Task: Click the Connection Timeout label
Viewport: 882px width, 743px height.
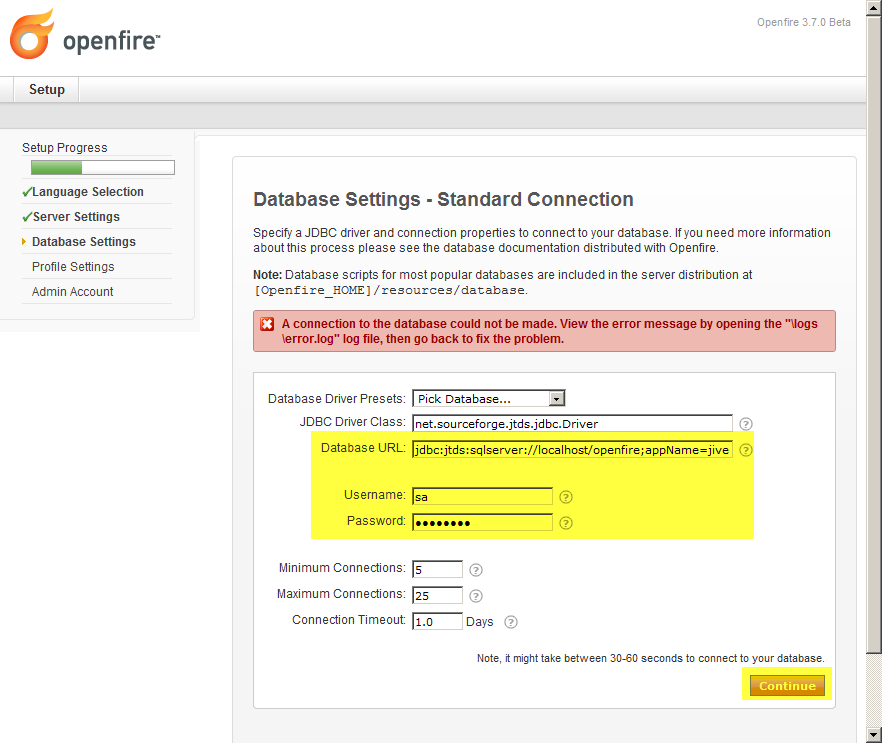Action: (x=349, y=620)
